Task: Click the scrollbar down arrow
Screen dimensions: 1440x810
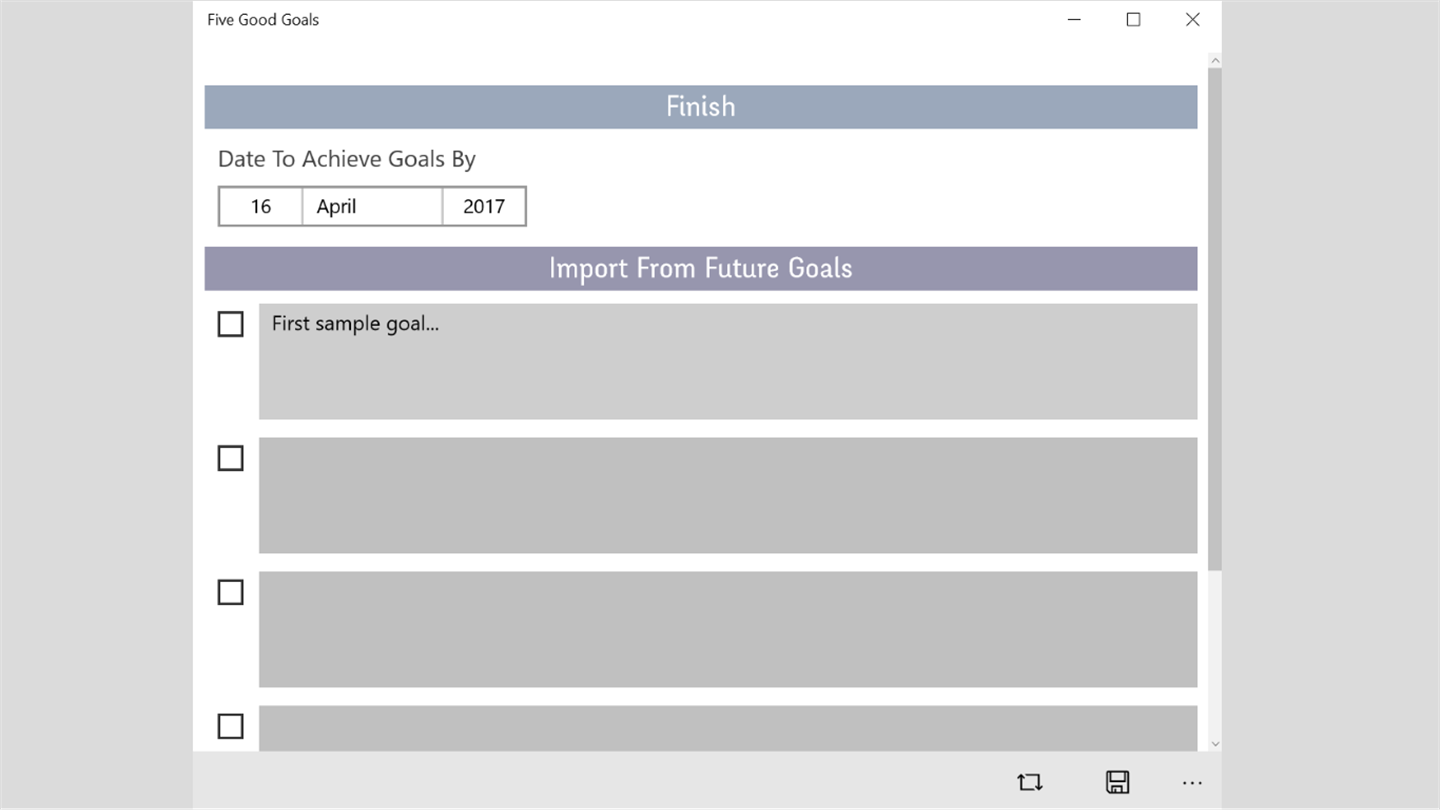Action: coord(1215,743)
